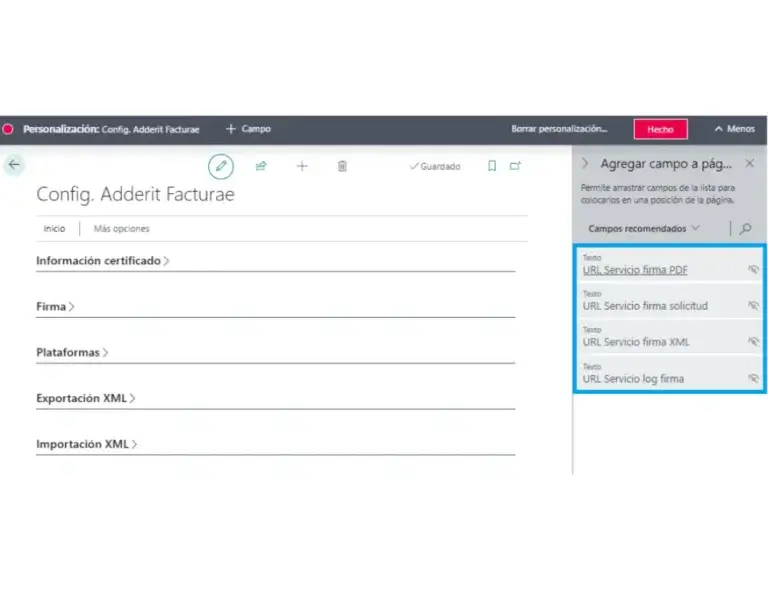The height and width of the screenshot is (590, 768).
Task: Open the Más opciones menu
Action: [x=121, y=229]
